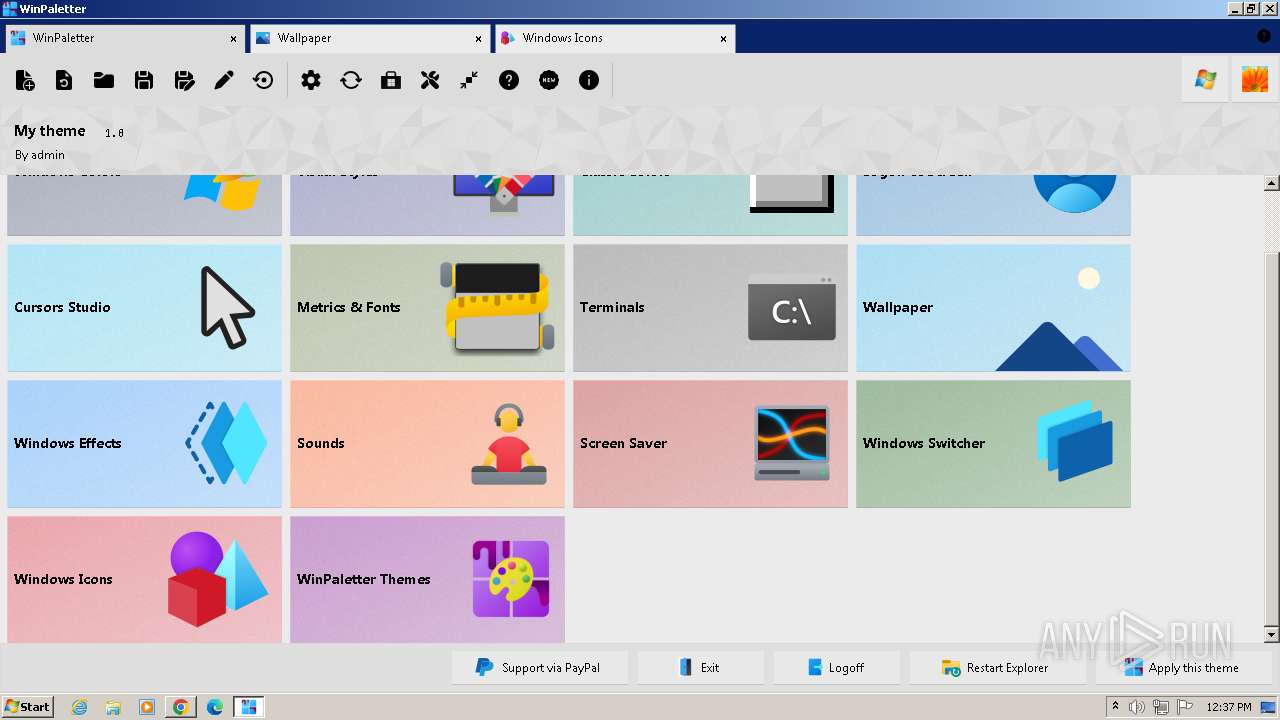Close the Windows Icons tab

[x=723, y=39]
